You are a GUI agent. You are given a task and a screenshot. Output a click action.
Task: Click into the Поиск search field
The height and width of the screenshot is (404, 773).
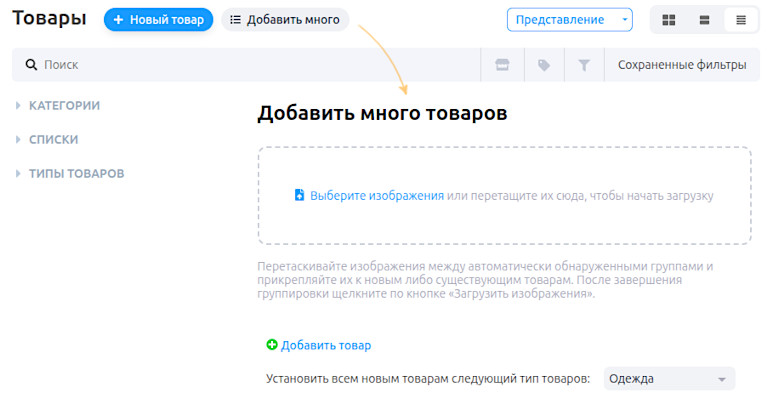(x=250, y=65)
